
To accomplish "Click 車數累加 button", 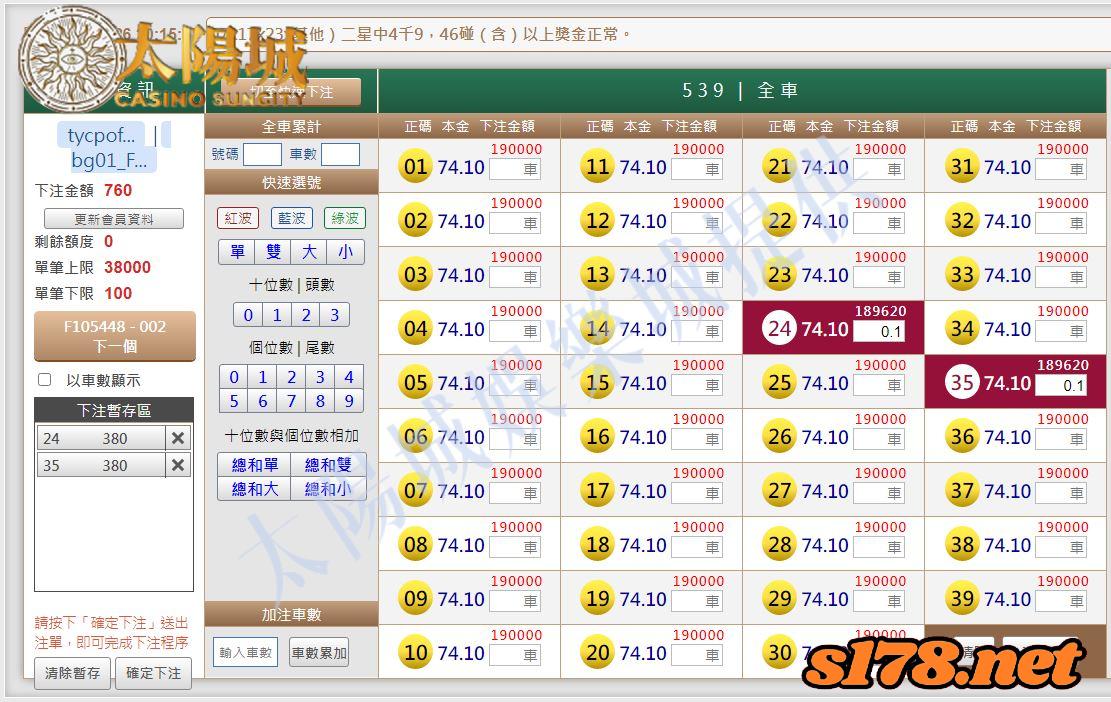I will coord(320,652).
